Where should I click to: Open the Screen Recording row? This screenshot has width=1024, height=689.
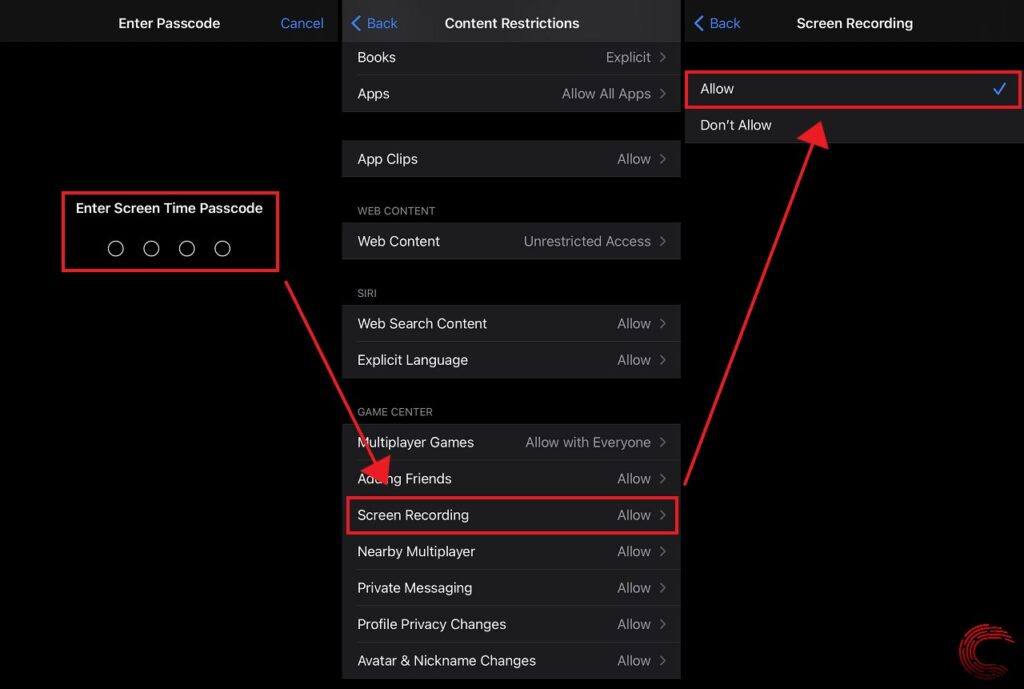[x=511, y=515]
